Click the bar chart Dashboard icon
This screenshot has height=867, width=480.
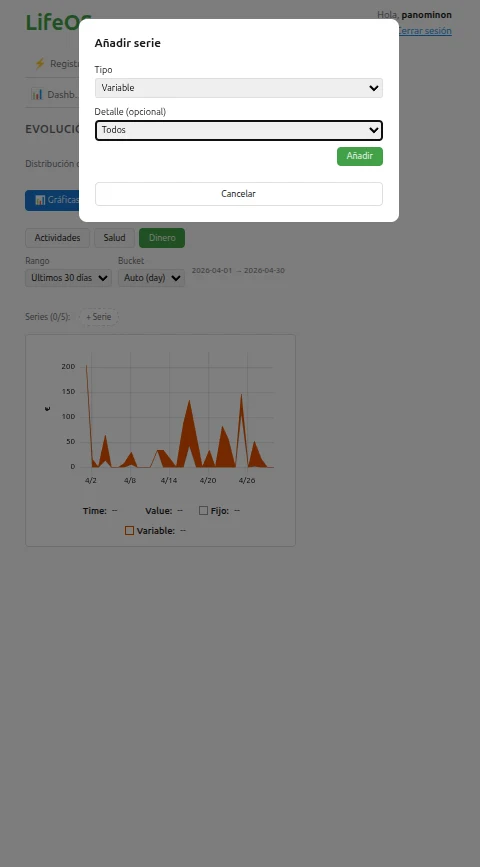37,94
